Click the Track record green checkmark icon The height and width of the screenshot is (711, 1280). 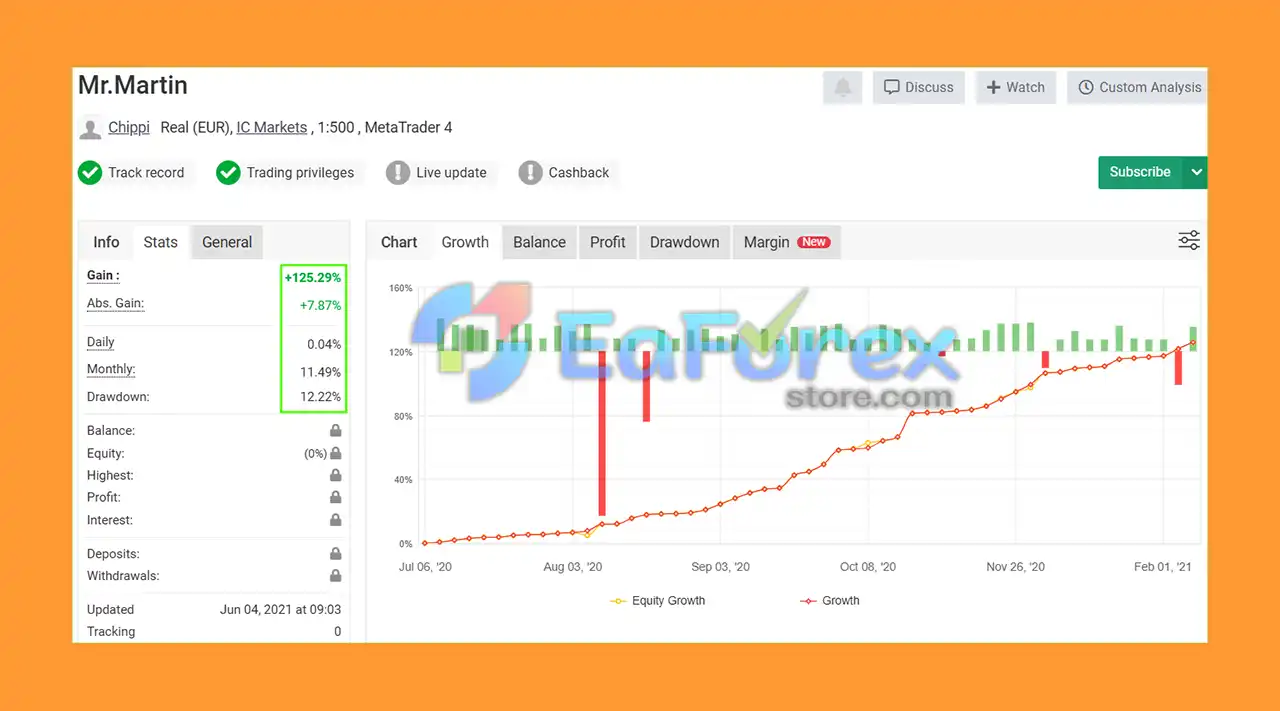coord(90,173)
